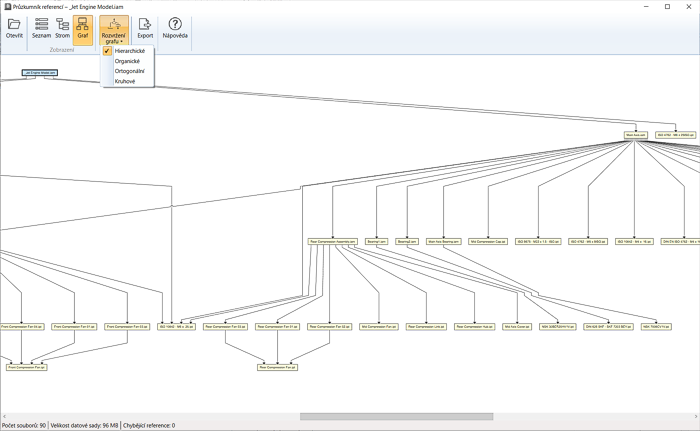700x431 pixels.
Task: Choose Kruhové graph layout
Action: [x=125, y=81]
